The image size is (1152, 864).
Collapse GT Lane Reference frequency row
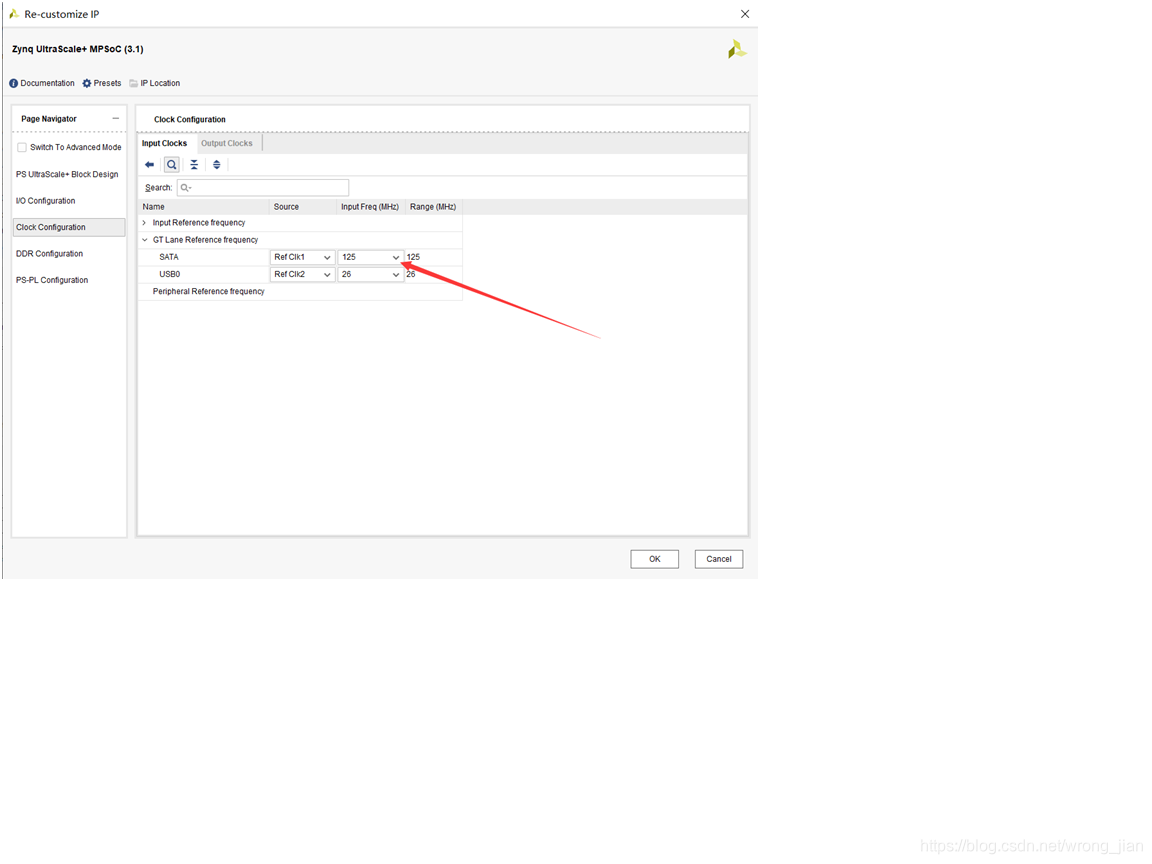click(145, 240)
